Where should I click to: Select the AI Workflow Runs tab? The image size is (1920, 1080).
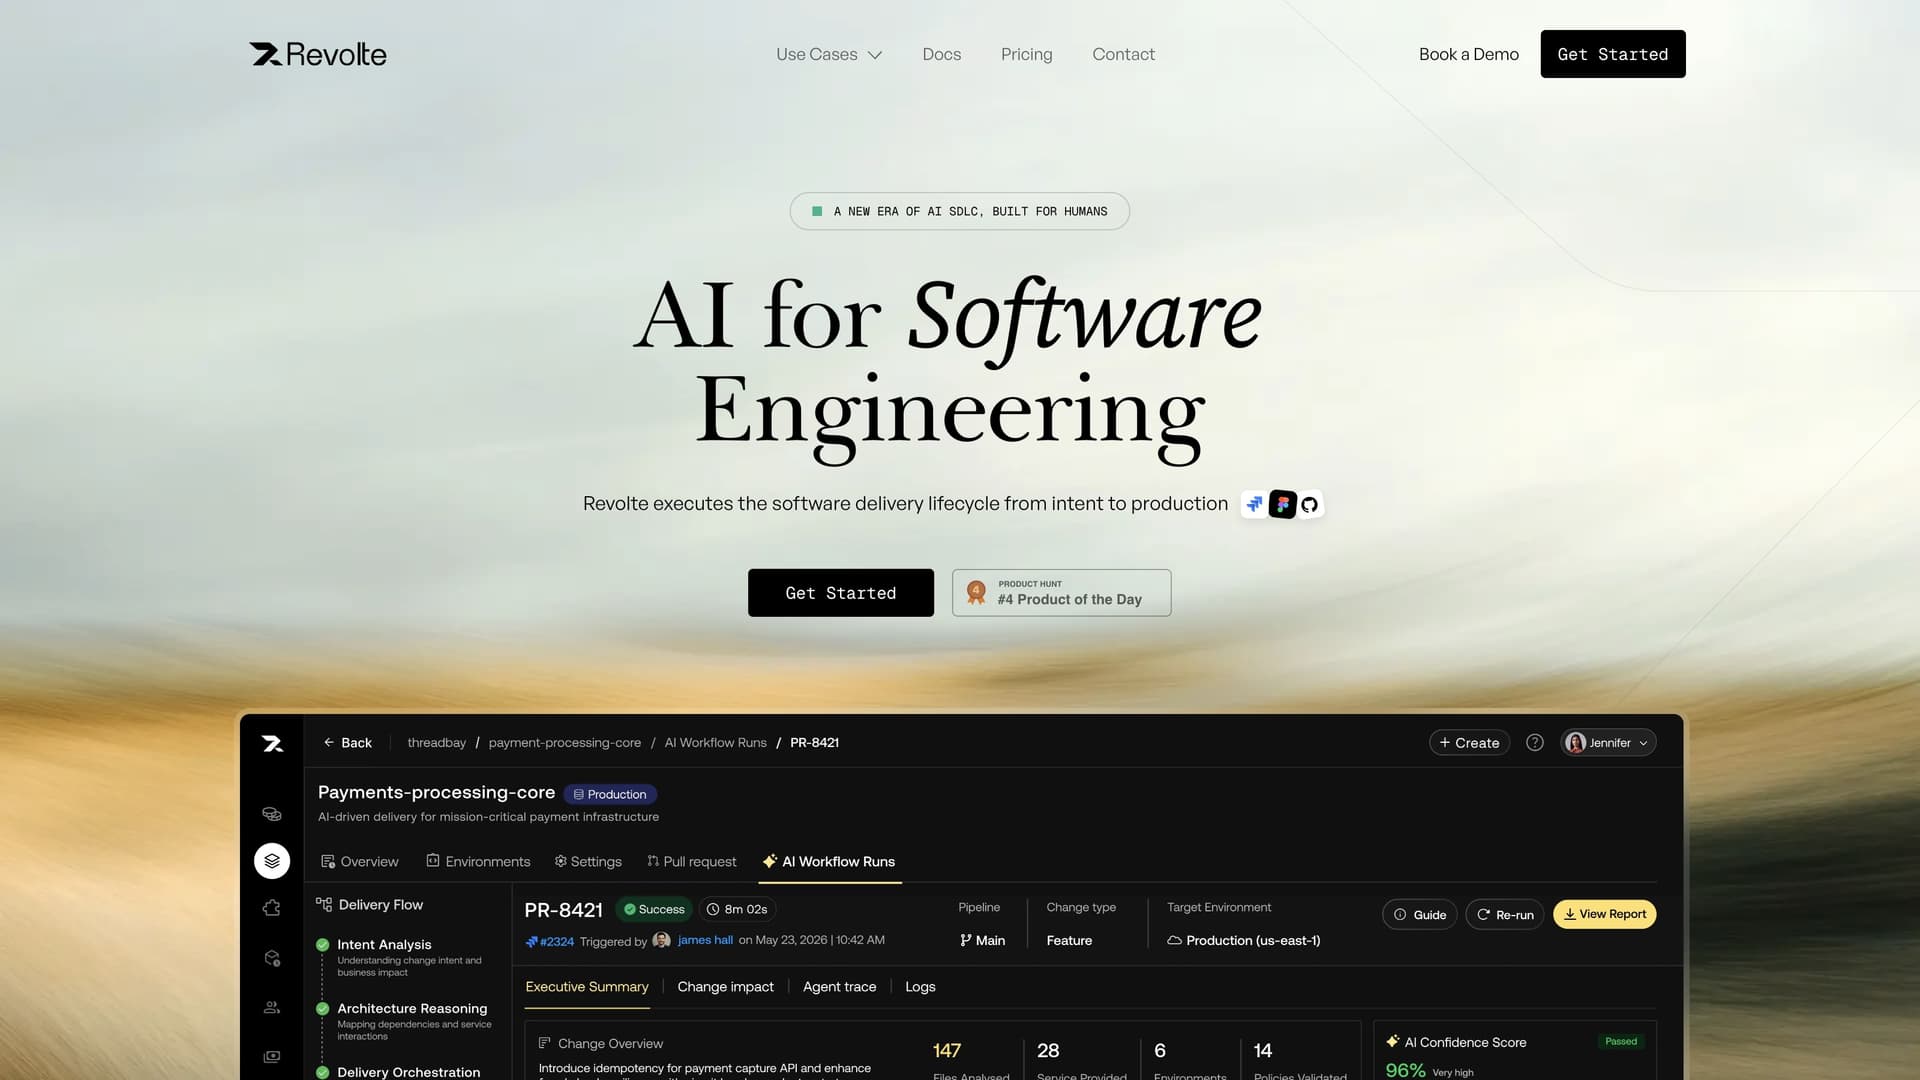[829, 861]
